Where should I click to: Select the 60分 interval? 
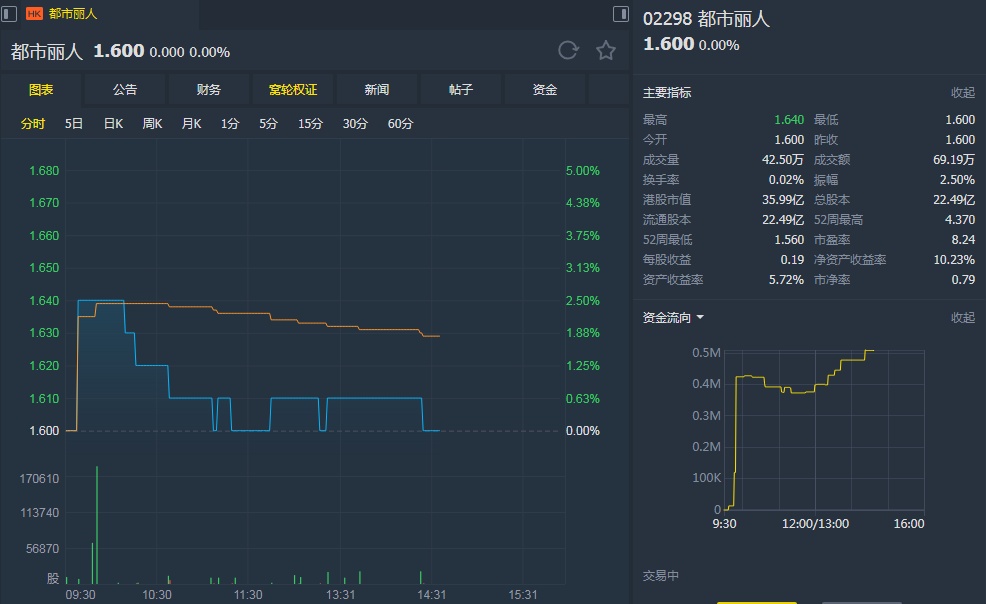coord(400,124)
